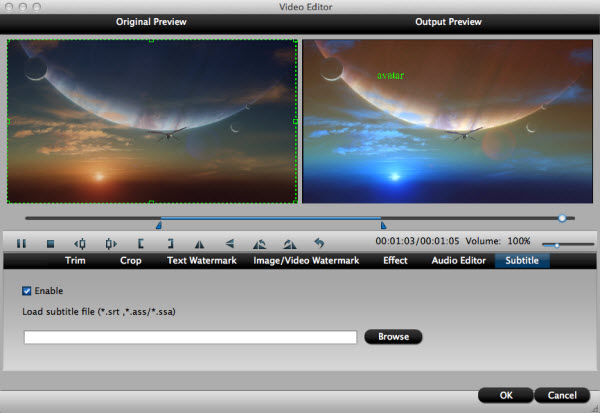Click the subtitle file path field
Image resolution: width=600 pixels, height=413 pixels.
(190, 337)
